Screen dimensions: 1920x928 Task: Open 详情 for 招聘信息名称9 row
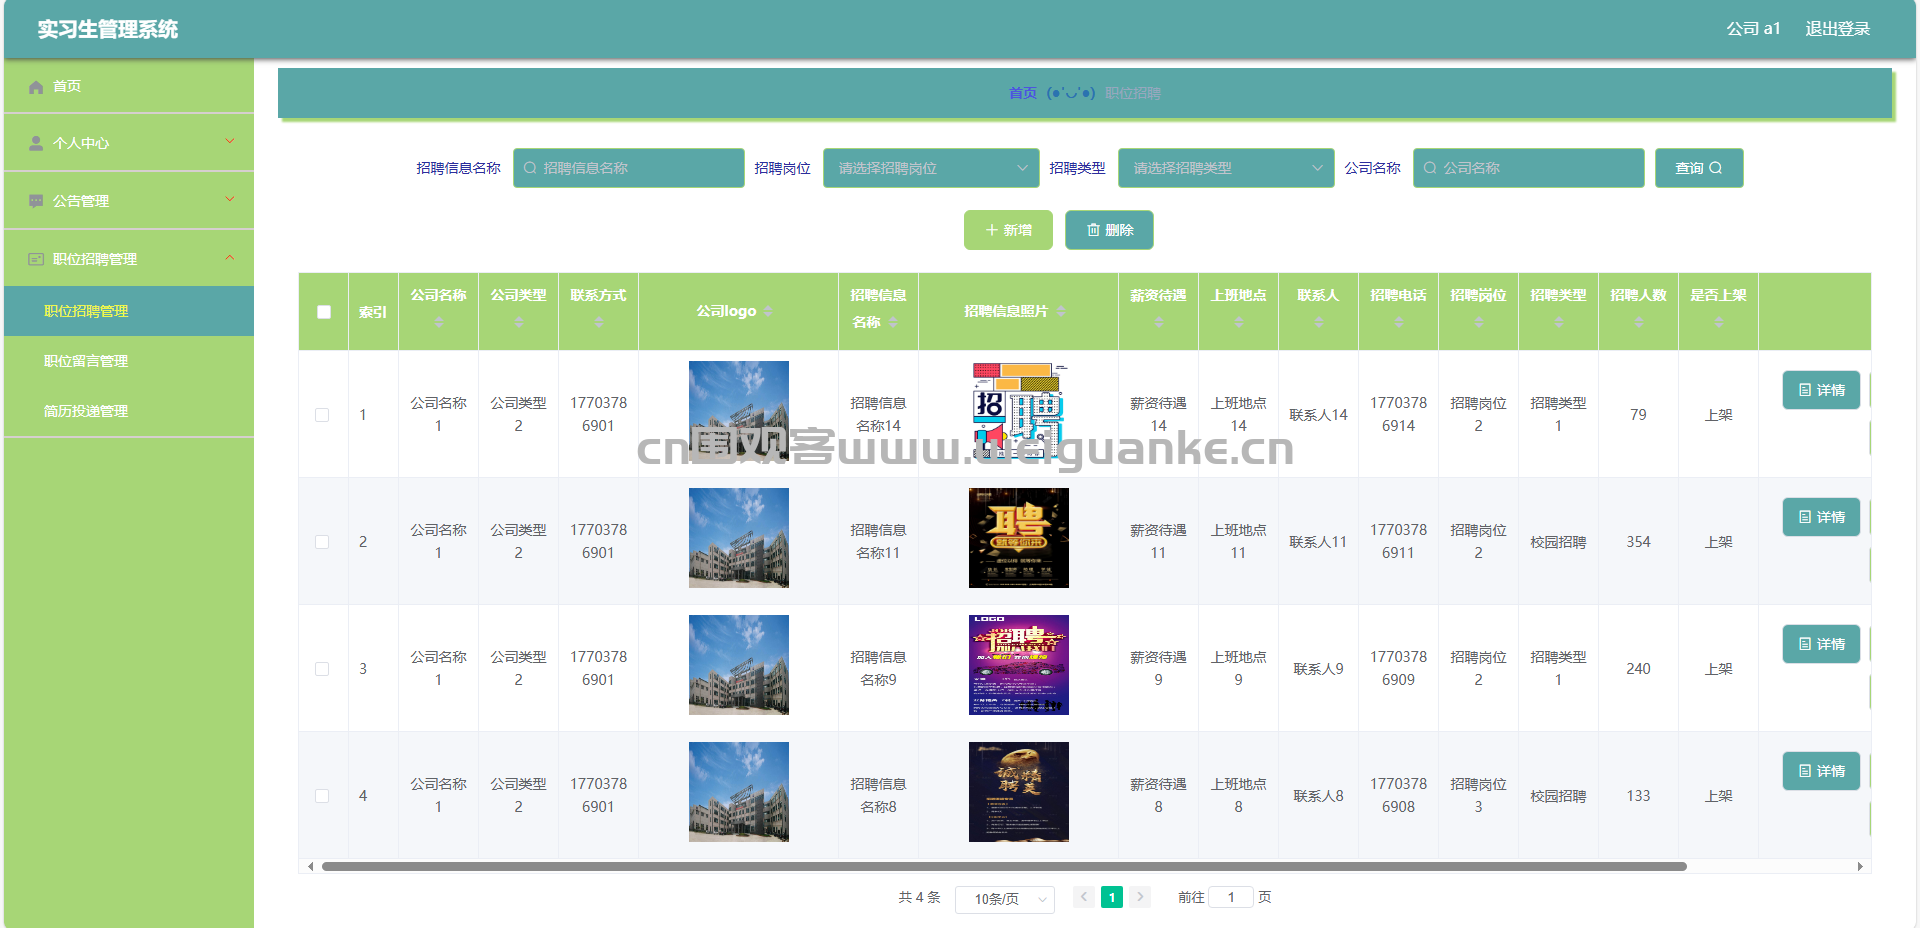click(x=1821, y=644)
